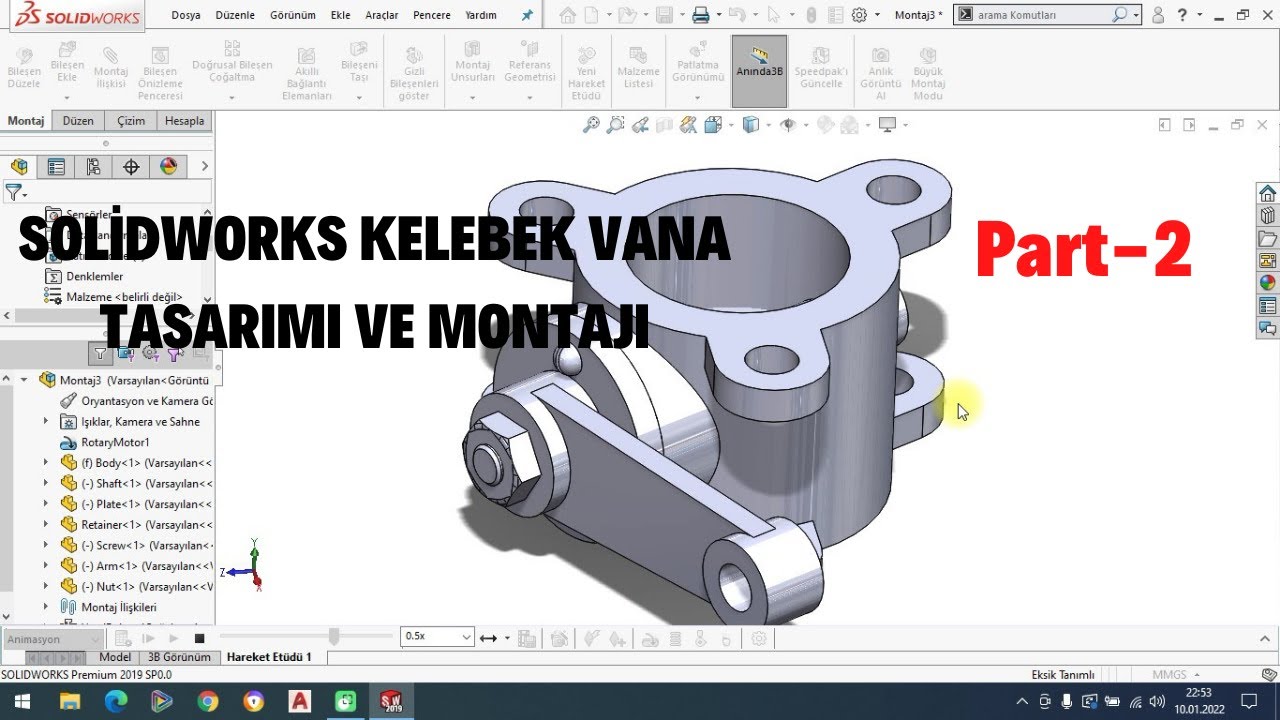The image size is (1280, 720).
Task: Click the user login profile icon
Action: point(1158,15)
